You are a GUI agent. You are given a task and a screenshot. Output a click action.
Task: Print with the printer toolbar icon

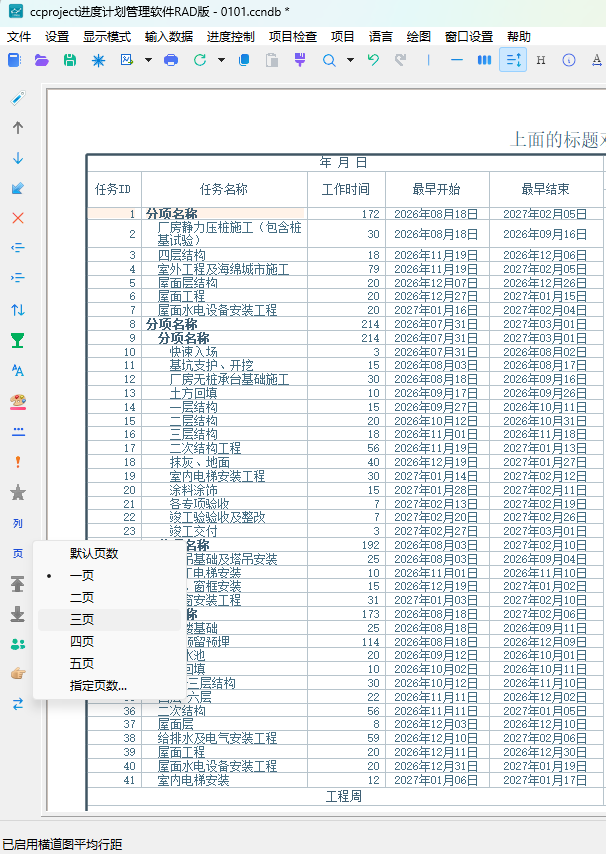pyautogui.click(x=171, y=60)
